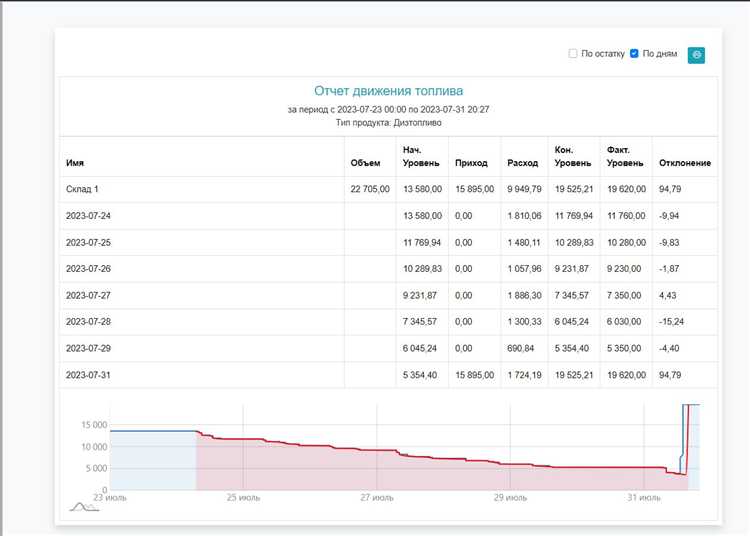The width and height of the screenshot is (750, 536).
Task: Click the Приход column header
Action: tap(471, 163)
